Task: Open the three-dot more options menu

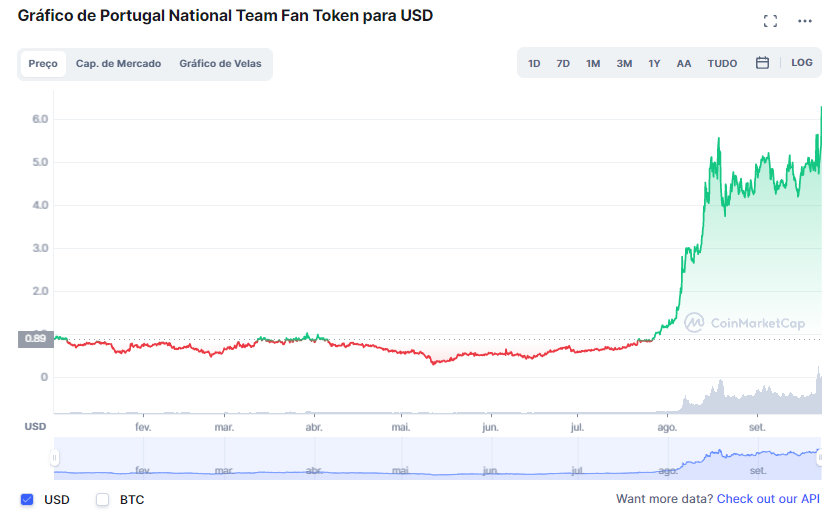Action: (x=805, y=21)
